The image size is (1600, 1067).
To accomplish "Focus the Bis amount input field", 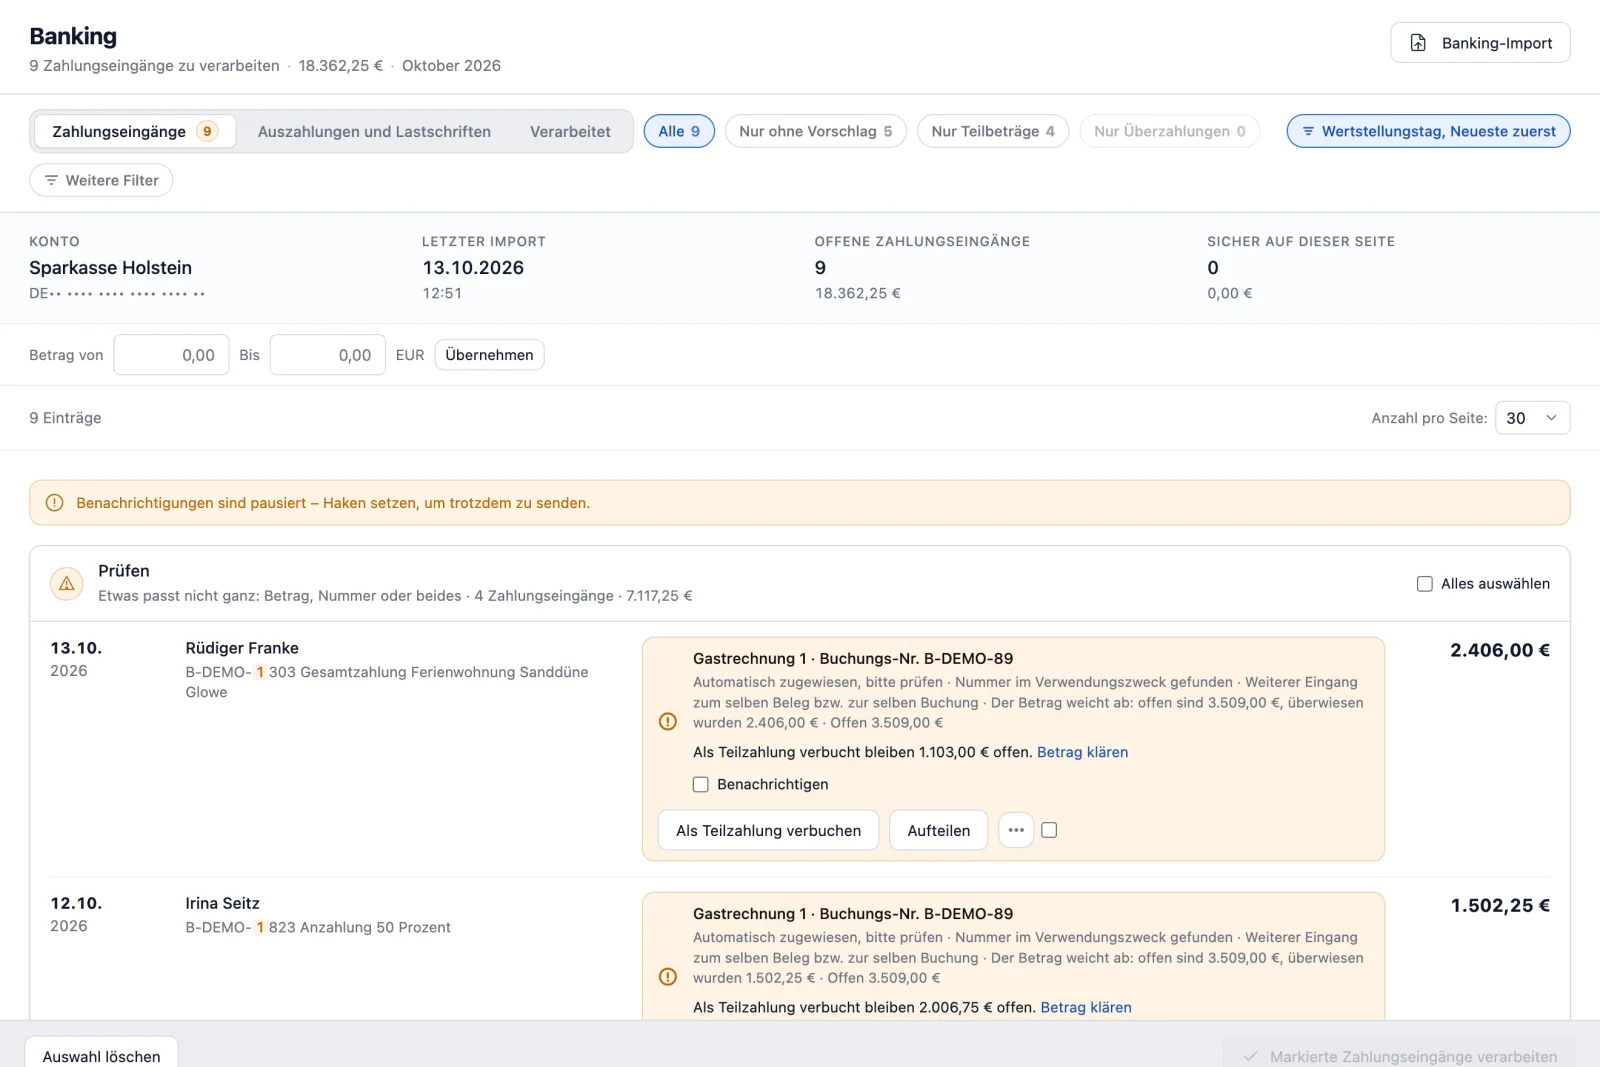I will click(x=327, y=355).
